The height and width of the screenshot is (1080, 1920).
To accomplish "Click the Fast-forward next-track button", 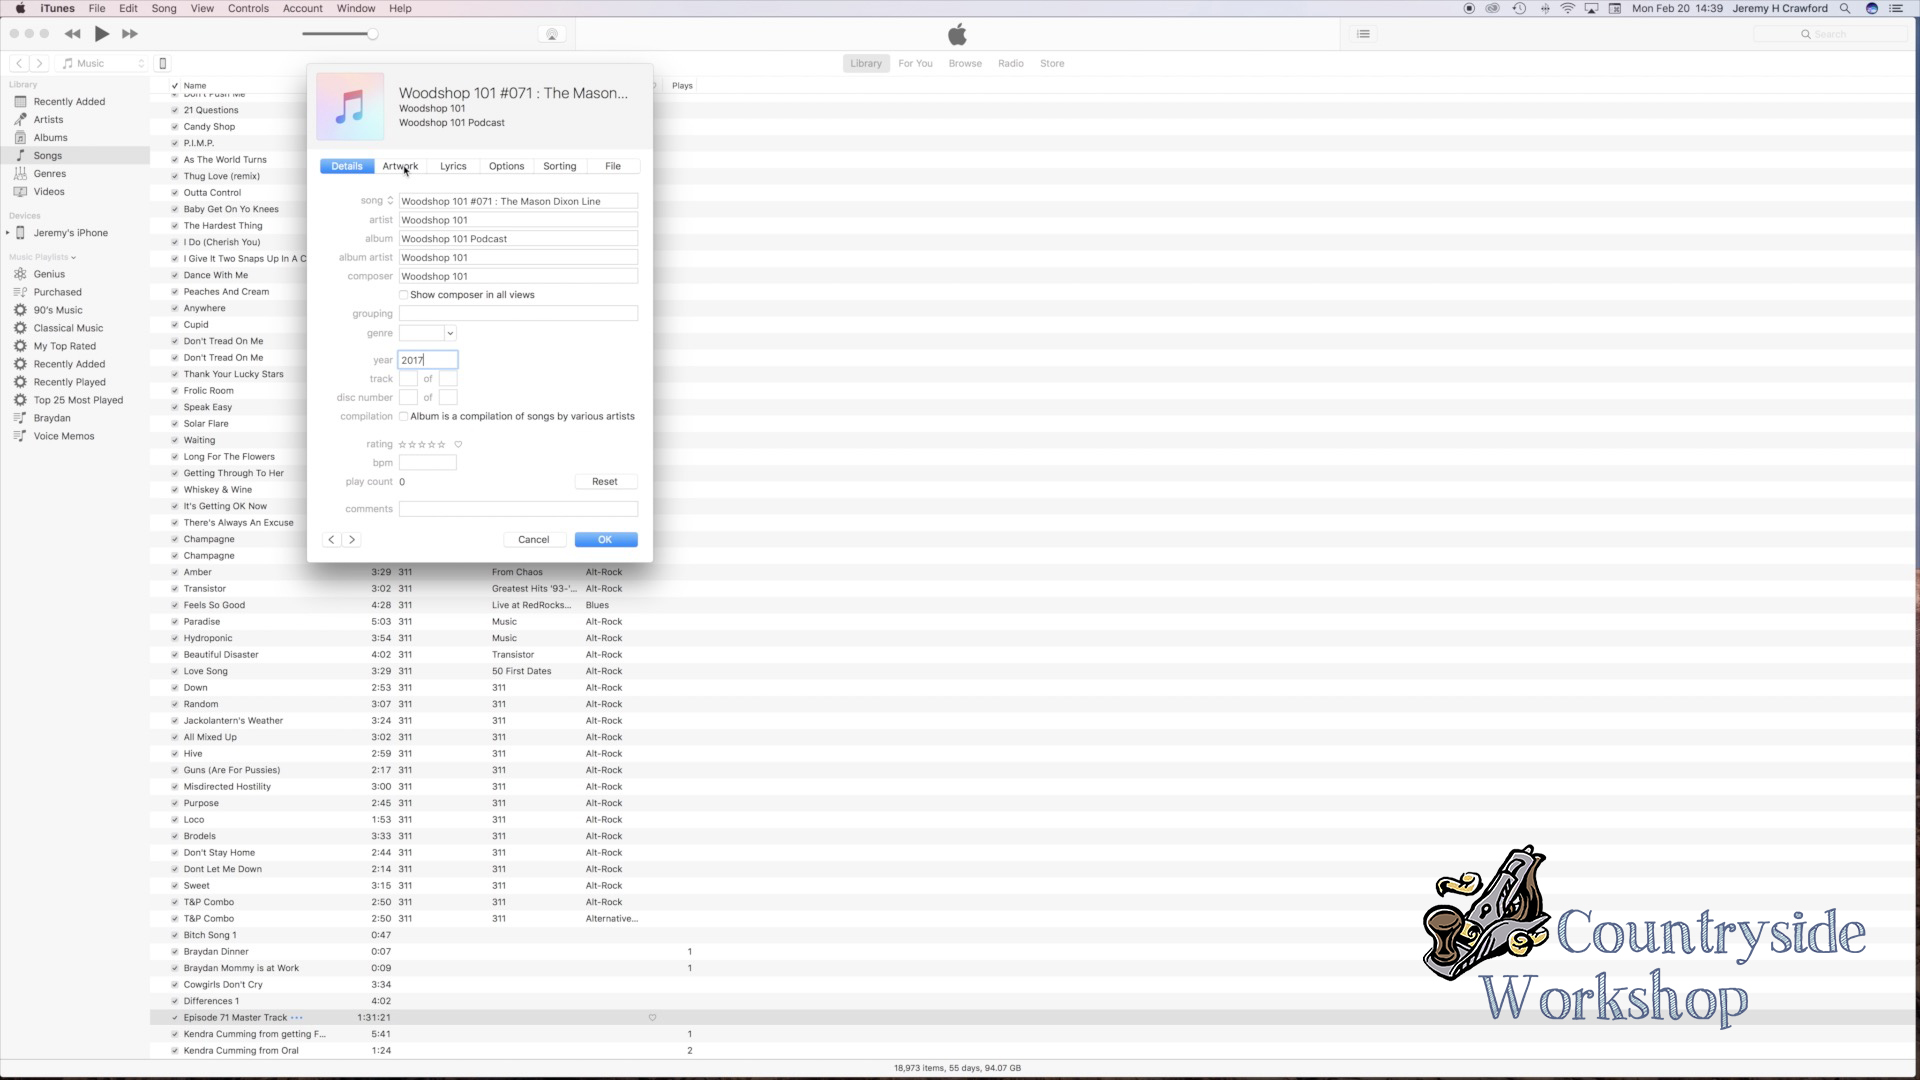I will click(130, 34).
